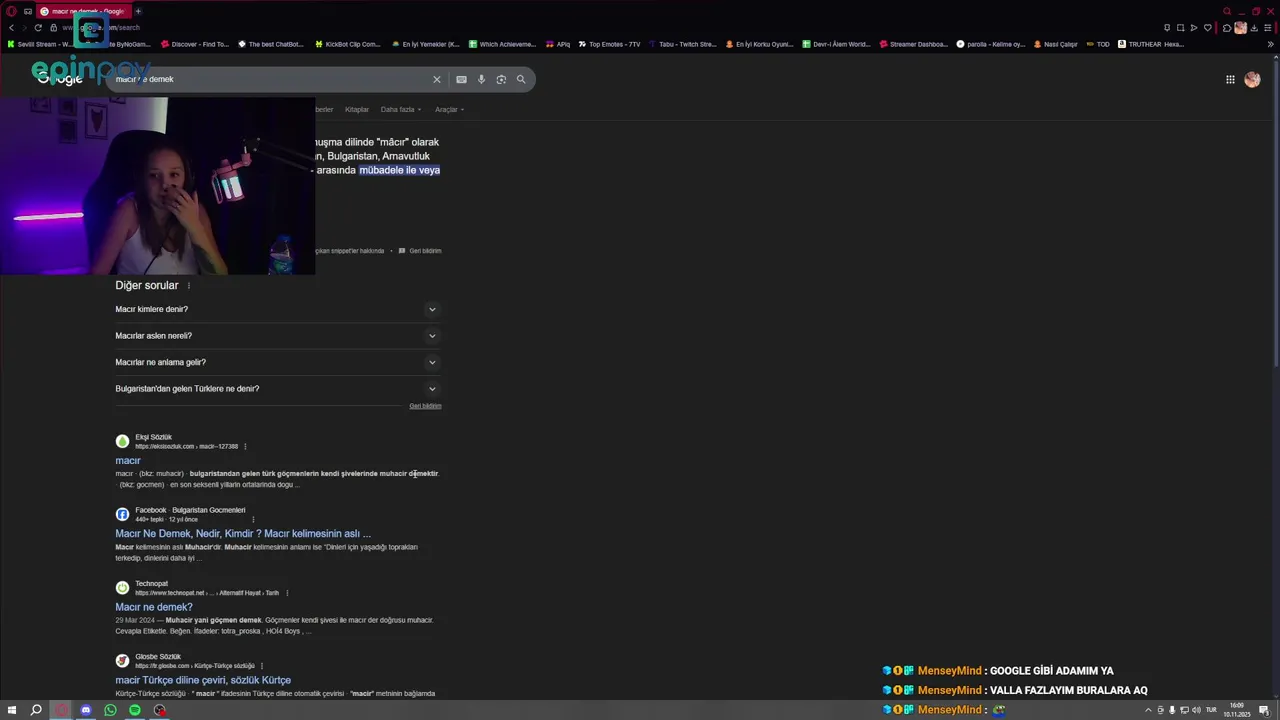Start voice search with the microphone icon
This screenshot has width=1280, height=720.
(481, 79)
